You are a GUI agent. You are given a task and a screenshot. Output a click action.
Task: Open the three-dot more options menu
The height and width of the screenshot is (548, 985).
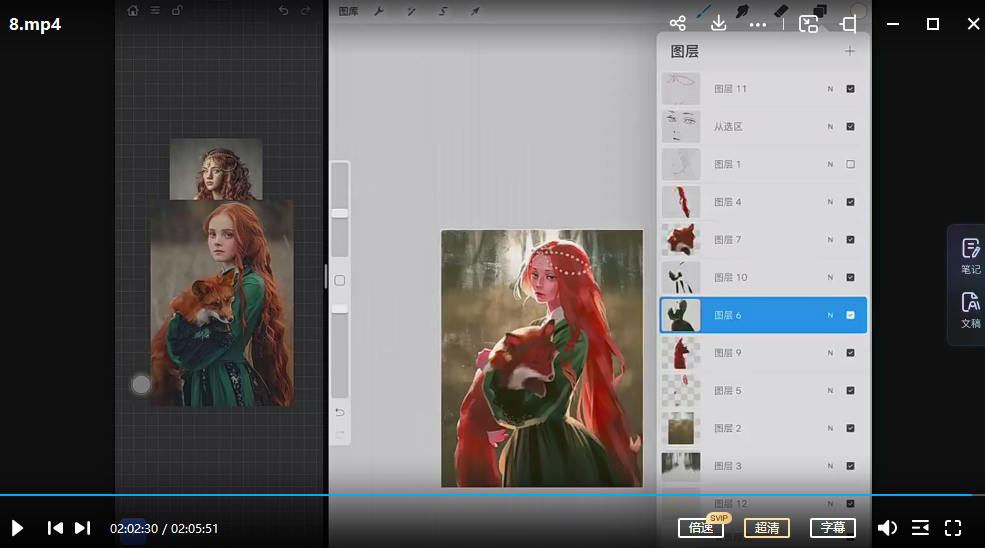click(757, 23)
